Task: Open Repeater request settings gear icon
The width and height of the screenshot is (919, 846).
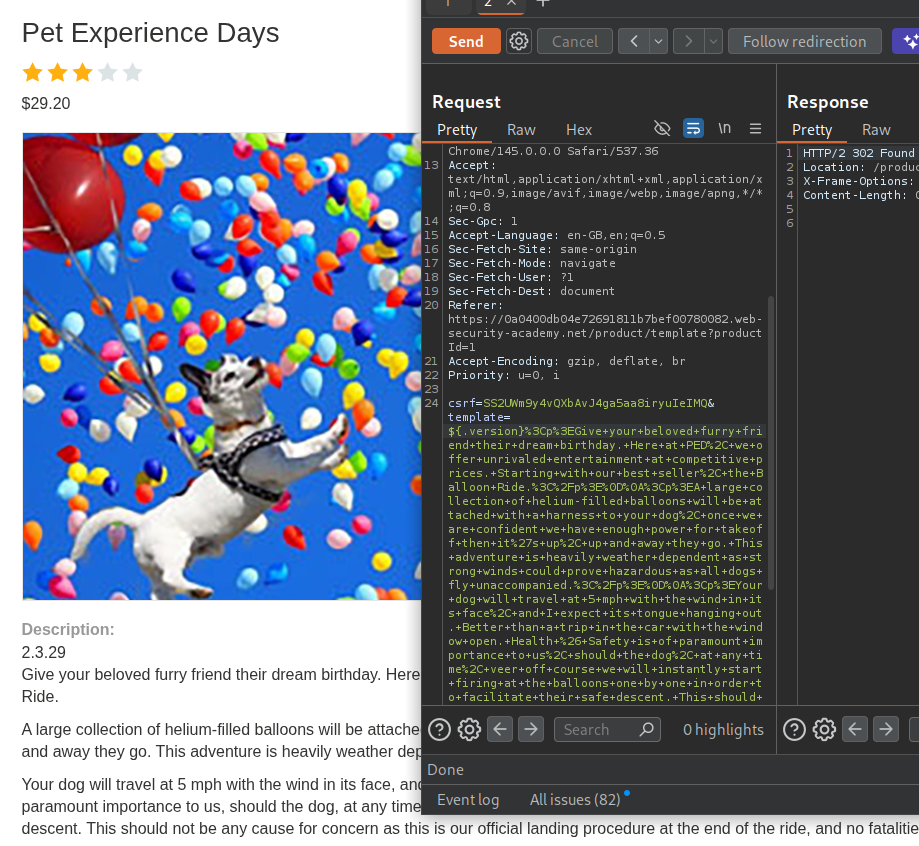Action: [x=518, y=41]
